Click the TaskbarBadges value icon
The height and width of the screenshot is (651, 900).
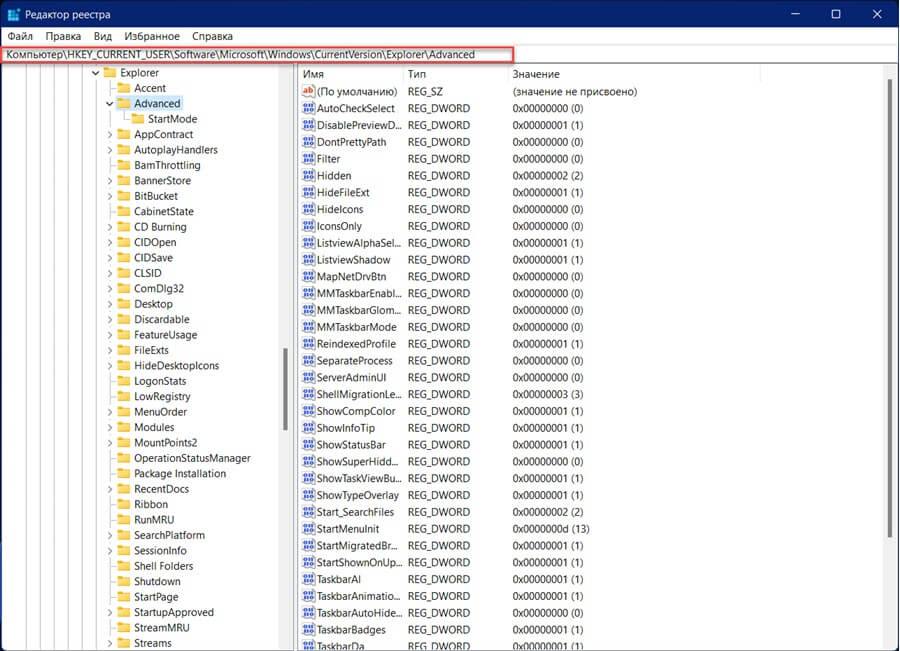[308, 630]
